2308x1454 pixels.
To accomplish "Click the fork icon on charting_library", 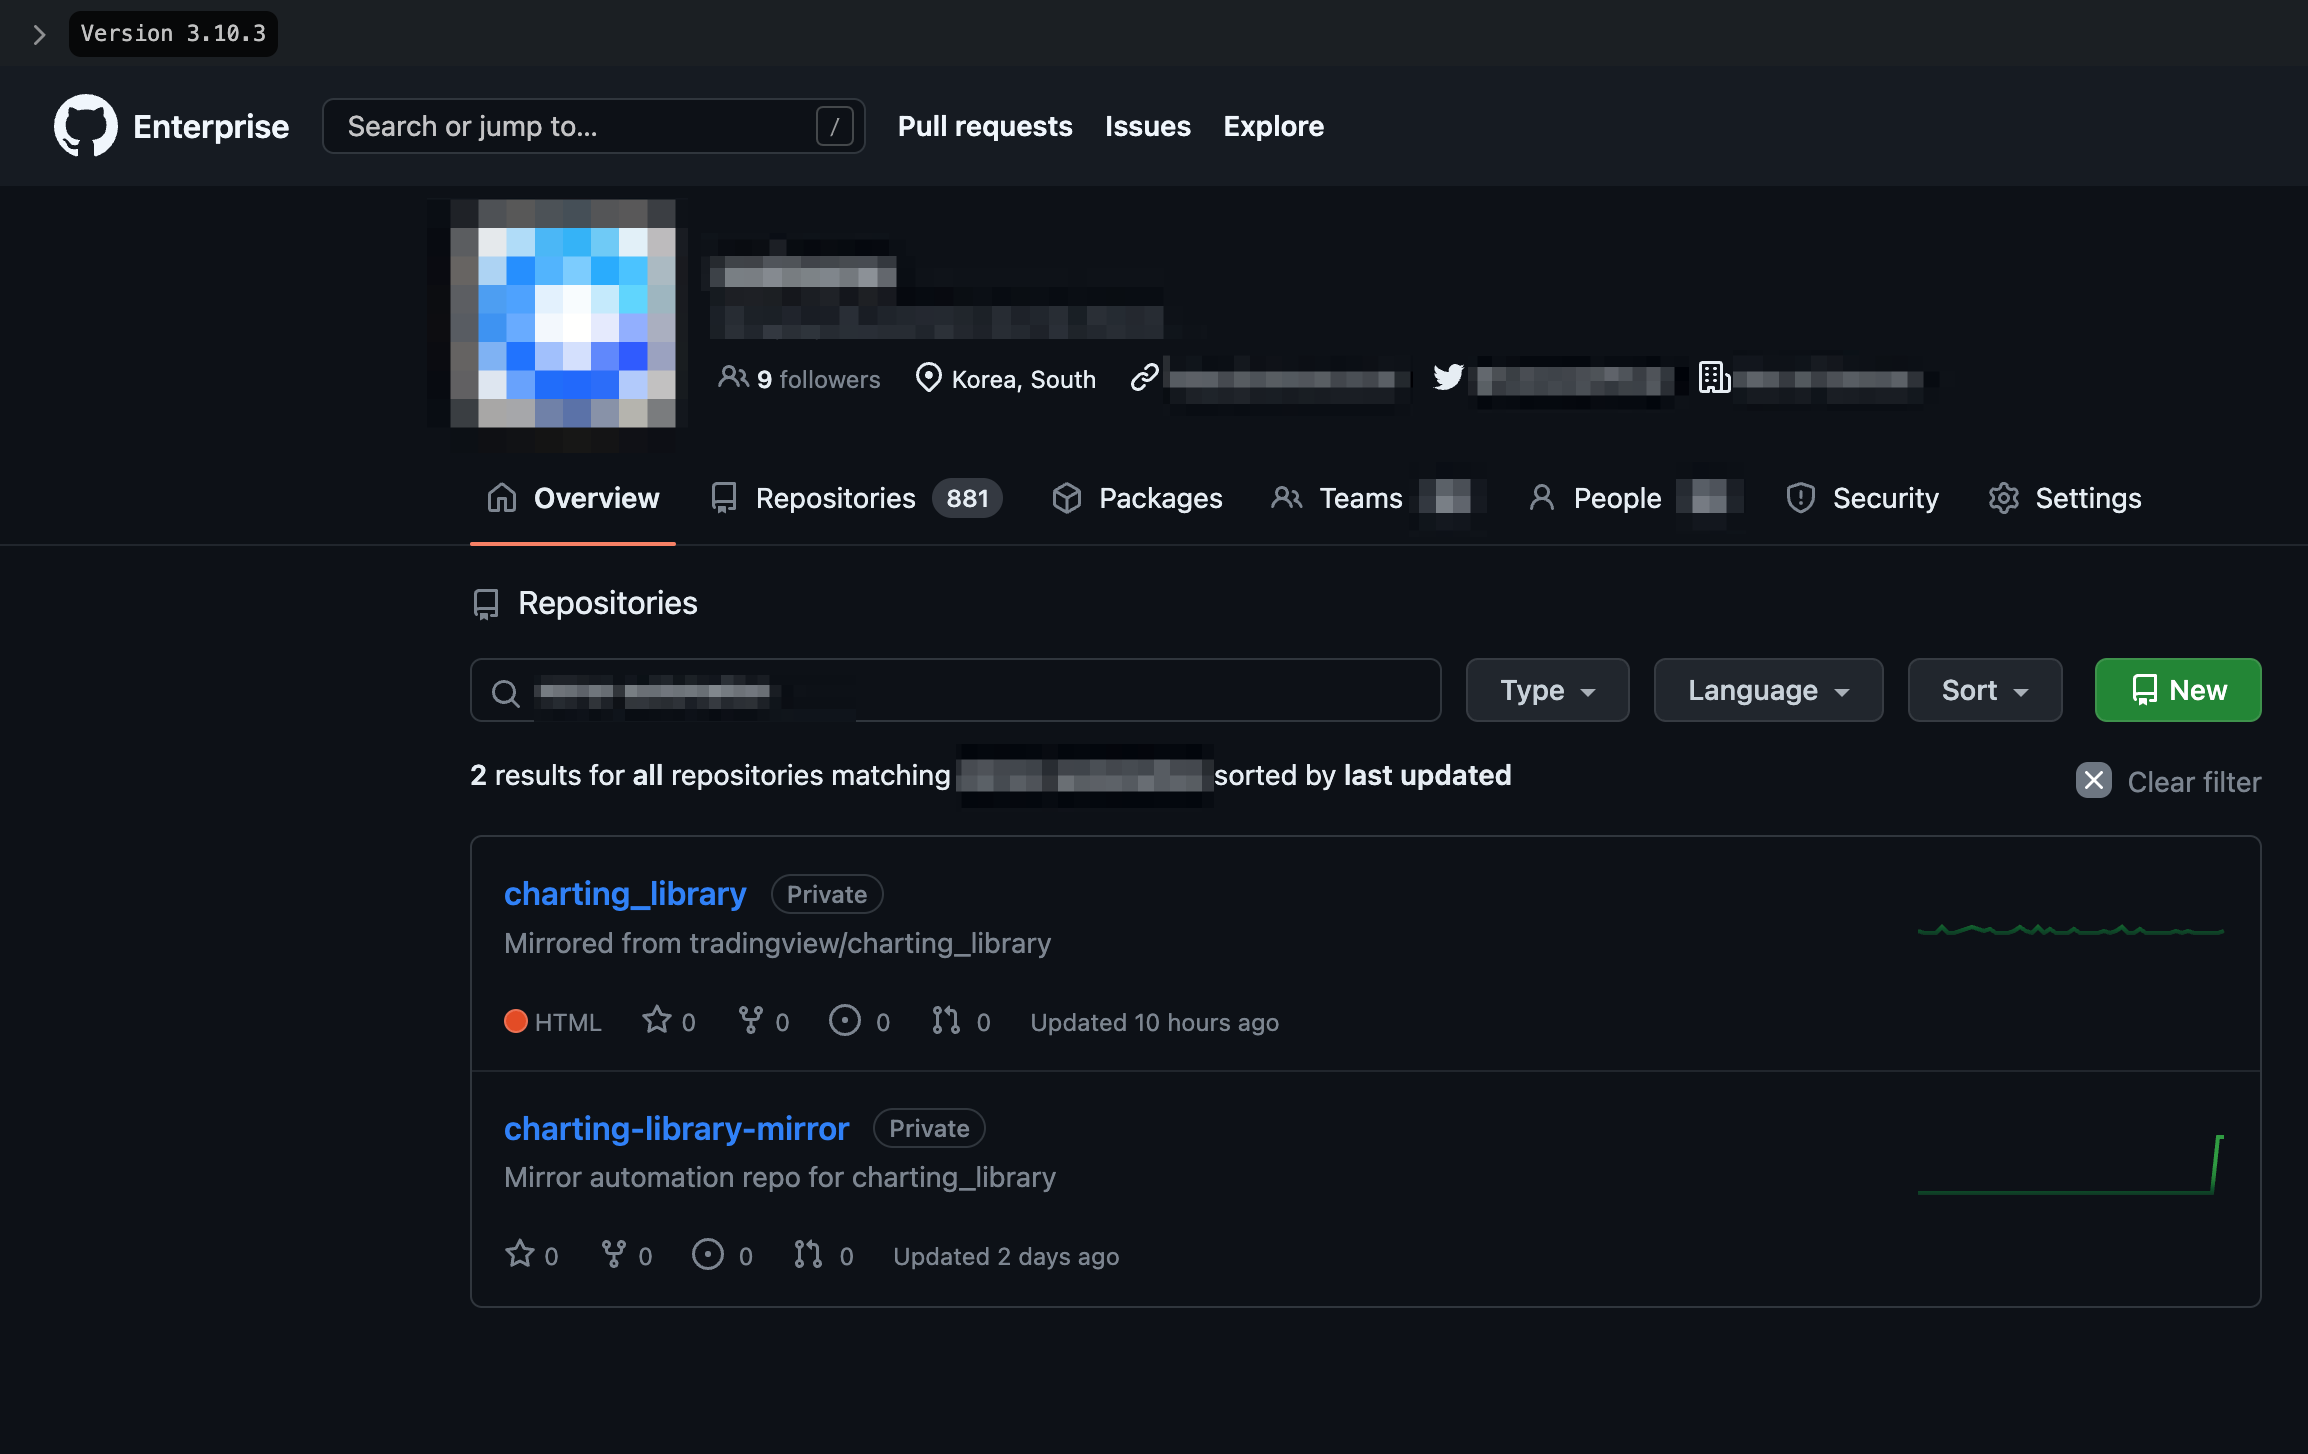I will (x=750, y=1020).
